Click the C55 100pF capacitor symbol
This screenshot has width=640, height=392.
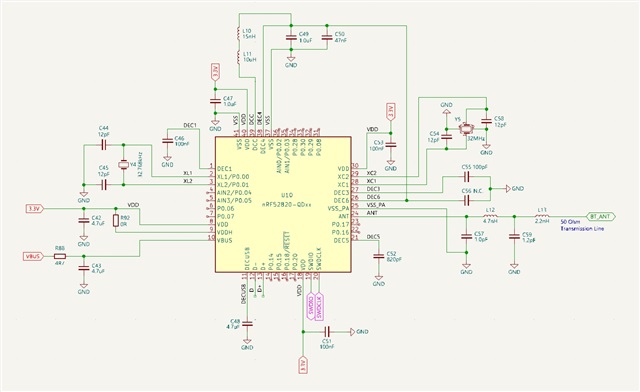click(x=467, y=177)
